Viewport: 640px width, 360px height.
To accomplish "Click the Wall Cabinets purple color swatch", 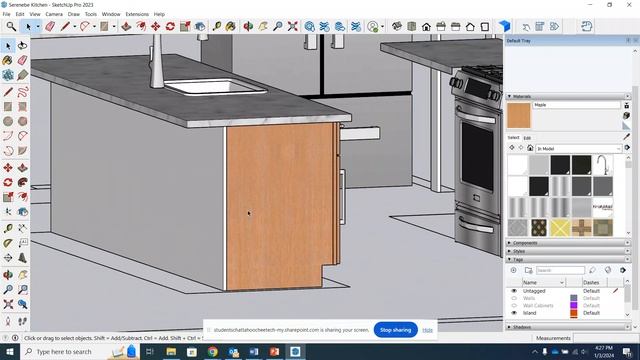I will (x=574, y=305).
